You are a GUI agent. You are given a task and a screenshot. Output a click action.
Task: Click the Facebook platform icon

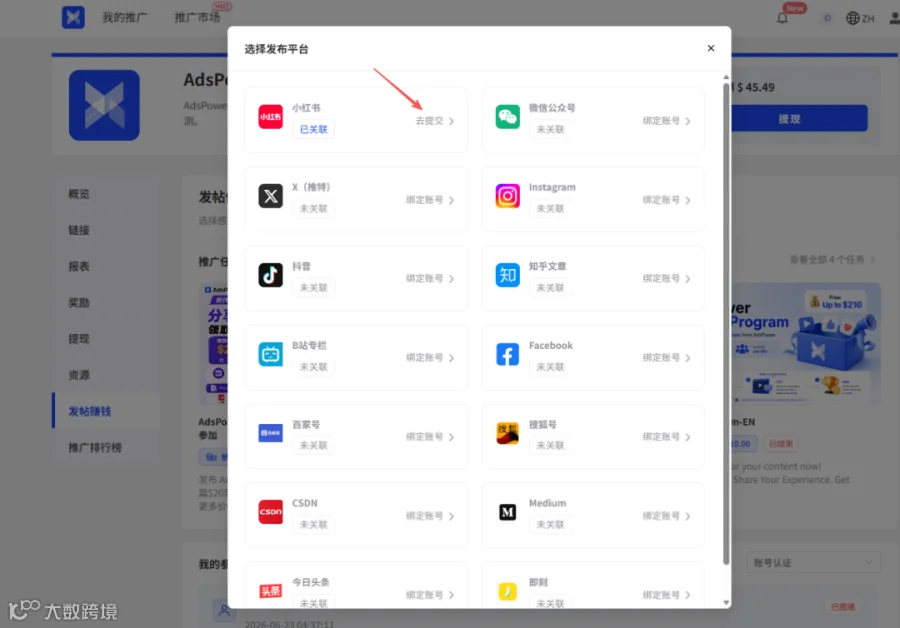point(507,355)
